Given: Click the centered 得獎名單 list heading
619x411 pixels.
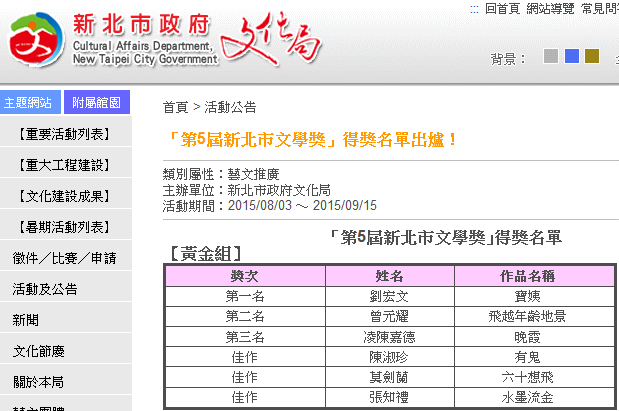Looking at the screenshot, I should pyautogui.click(x=446, y=238).
